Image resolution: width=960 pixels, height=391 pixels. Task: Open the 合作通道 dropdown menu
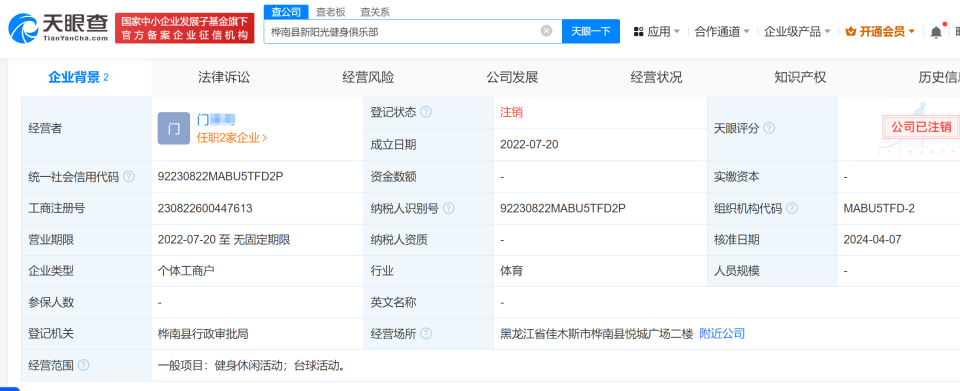(x=722, y=32)
